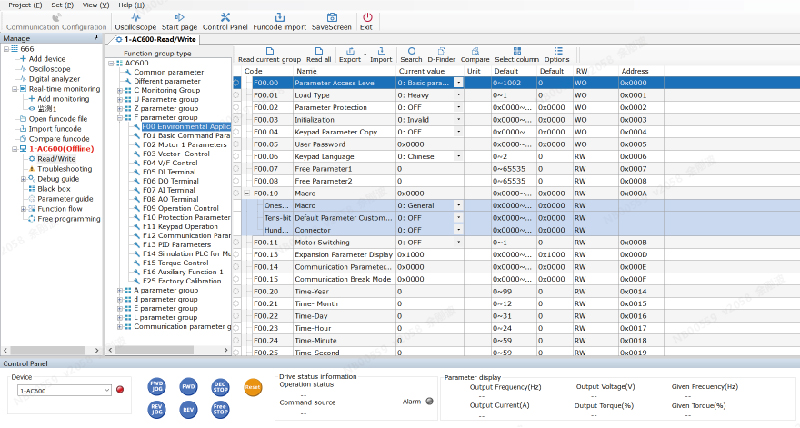Pin the Manage panel
This screenshot has height=428, width=800.
(x=96, y=38)
